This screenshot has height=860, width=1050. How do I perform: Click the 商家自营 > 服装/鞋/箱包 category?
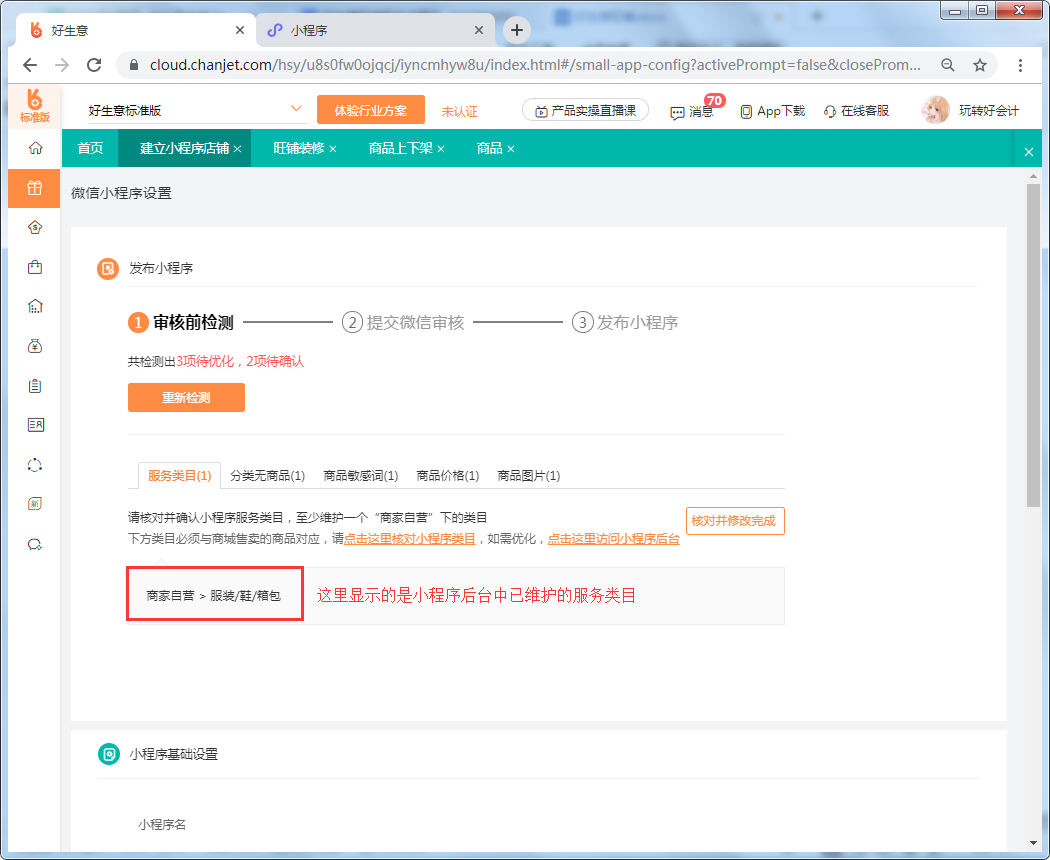pyautogui.click(x=214, y=595)
